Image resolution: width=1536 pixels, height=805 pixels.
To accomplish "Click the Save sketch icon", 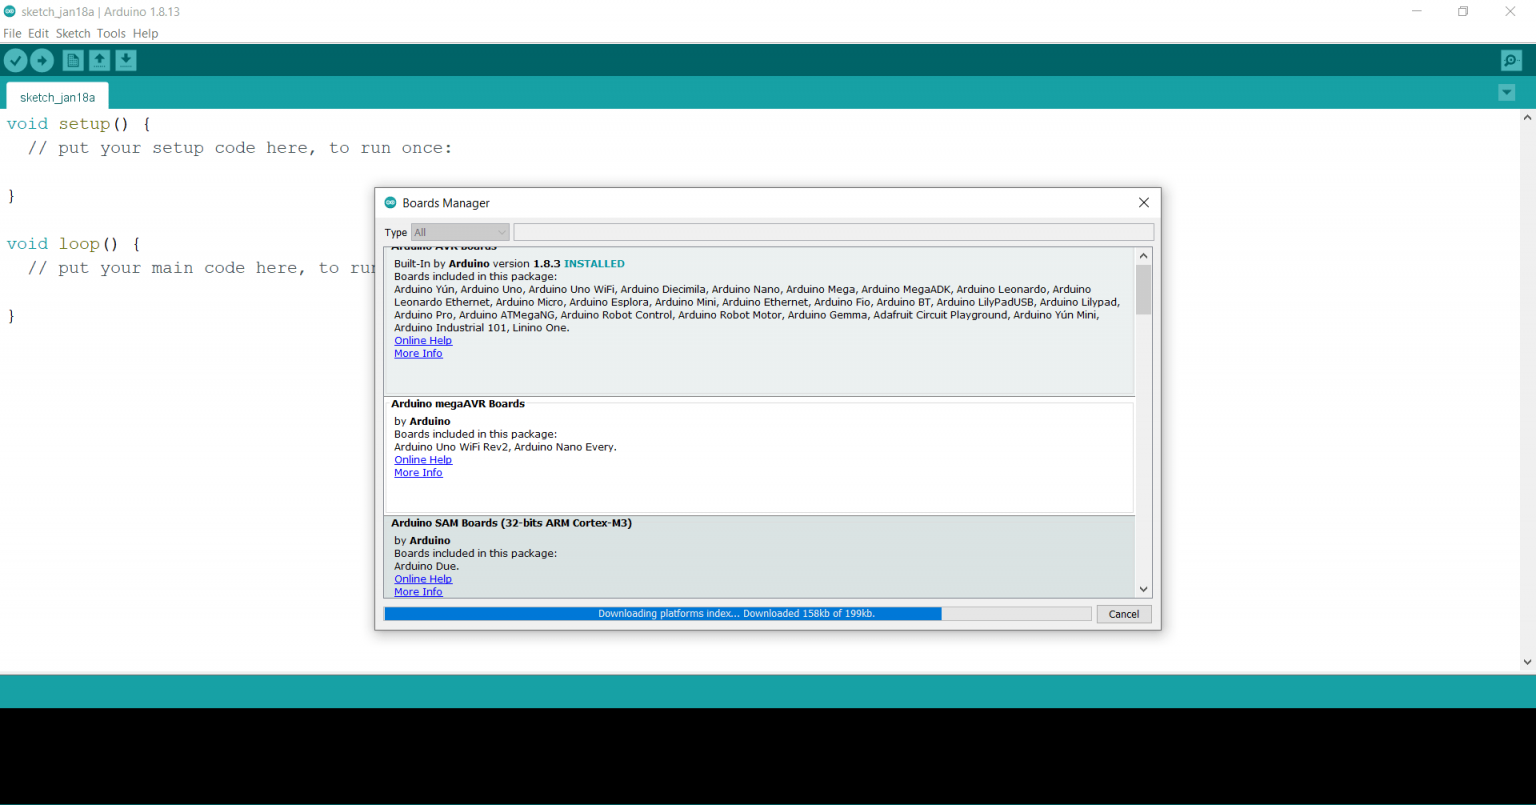I will [x=125, y=61].
